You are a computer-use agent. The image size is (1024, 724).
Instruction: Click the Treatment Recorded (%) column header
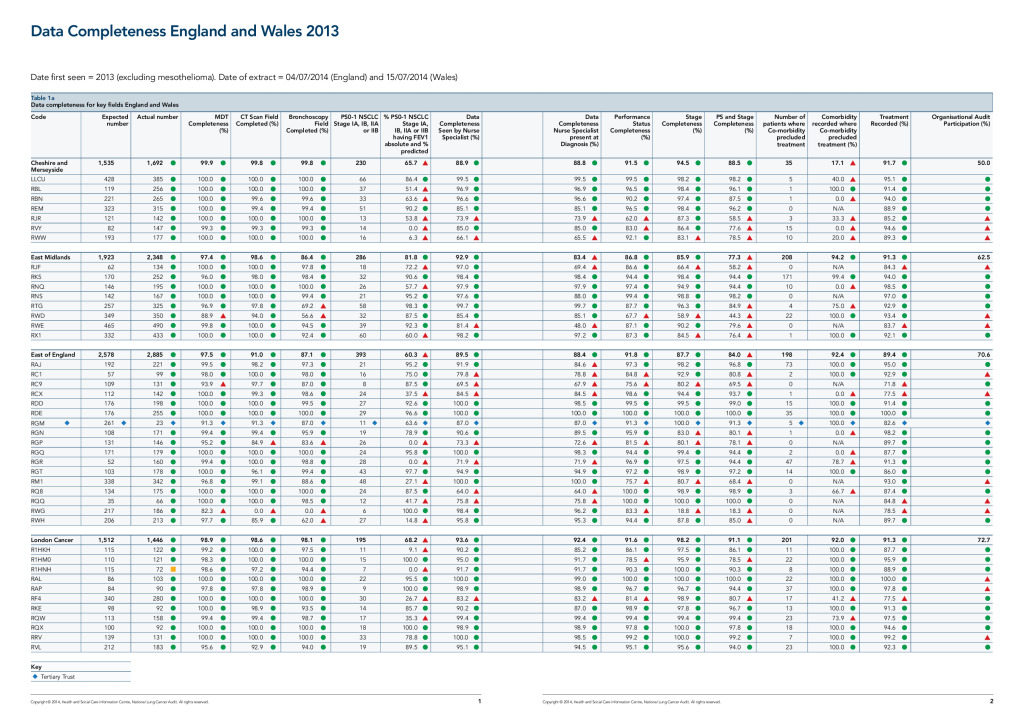click(887, 120)
